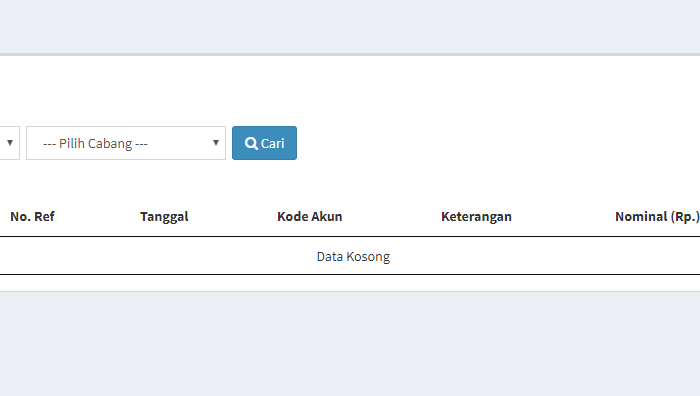Click the gray header area above the panel
Image resolution: width=700 pixels, height=396 pixels.
(350, 26)
